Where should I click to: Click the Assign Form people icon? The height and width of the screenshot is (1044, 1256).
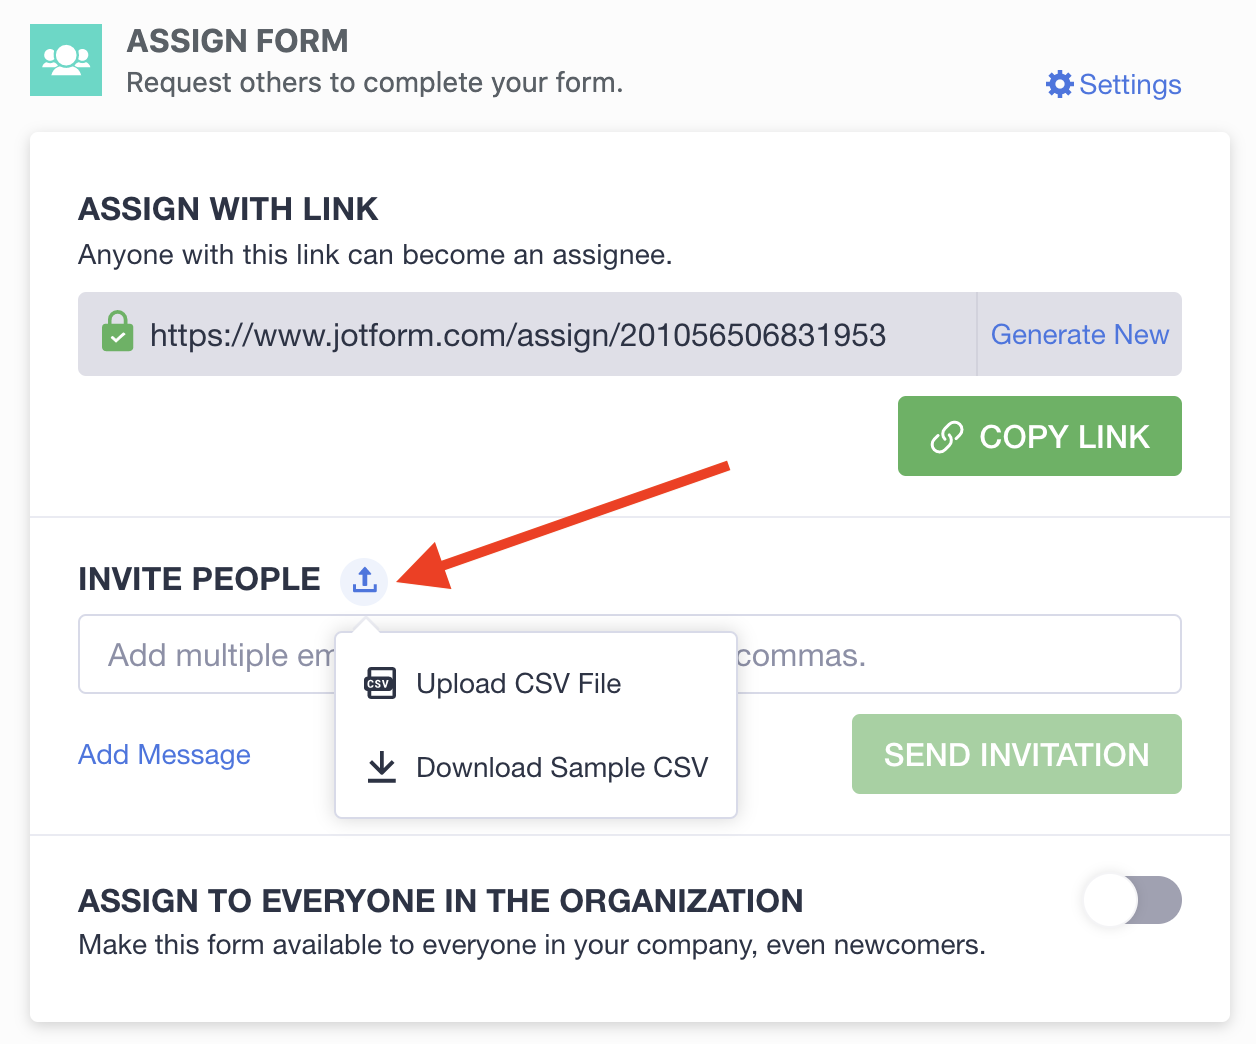coord(66,60)
